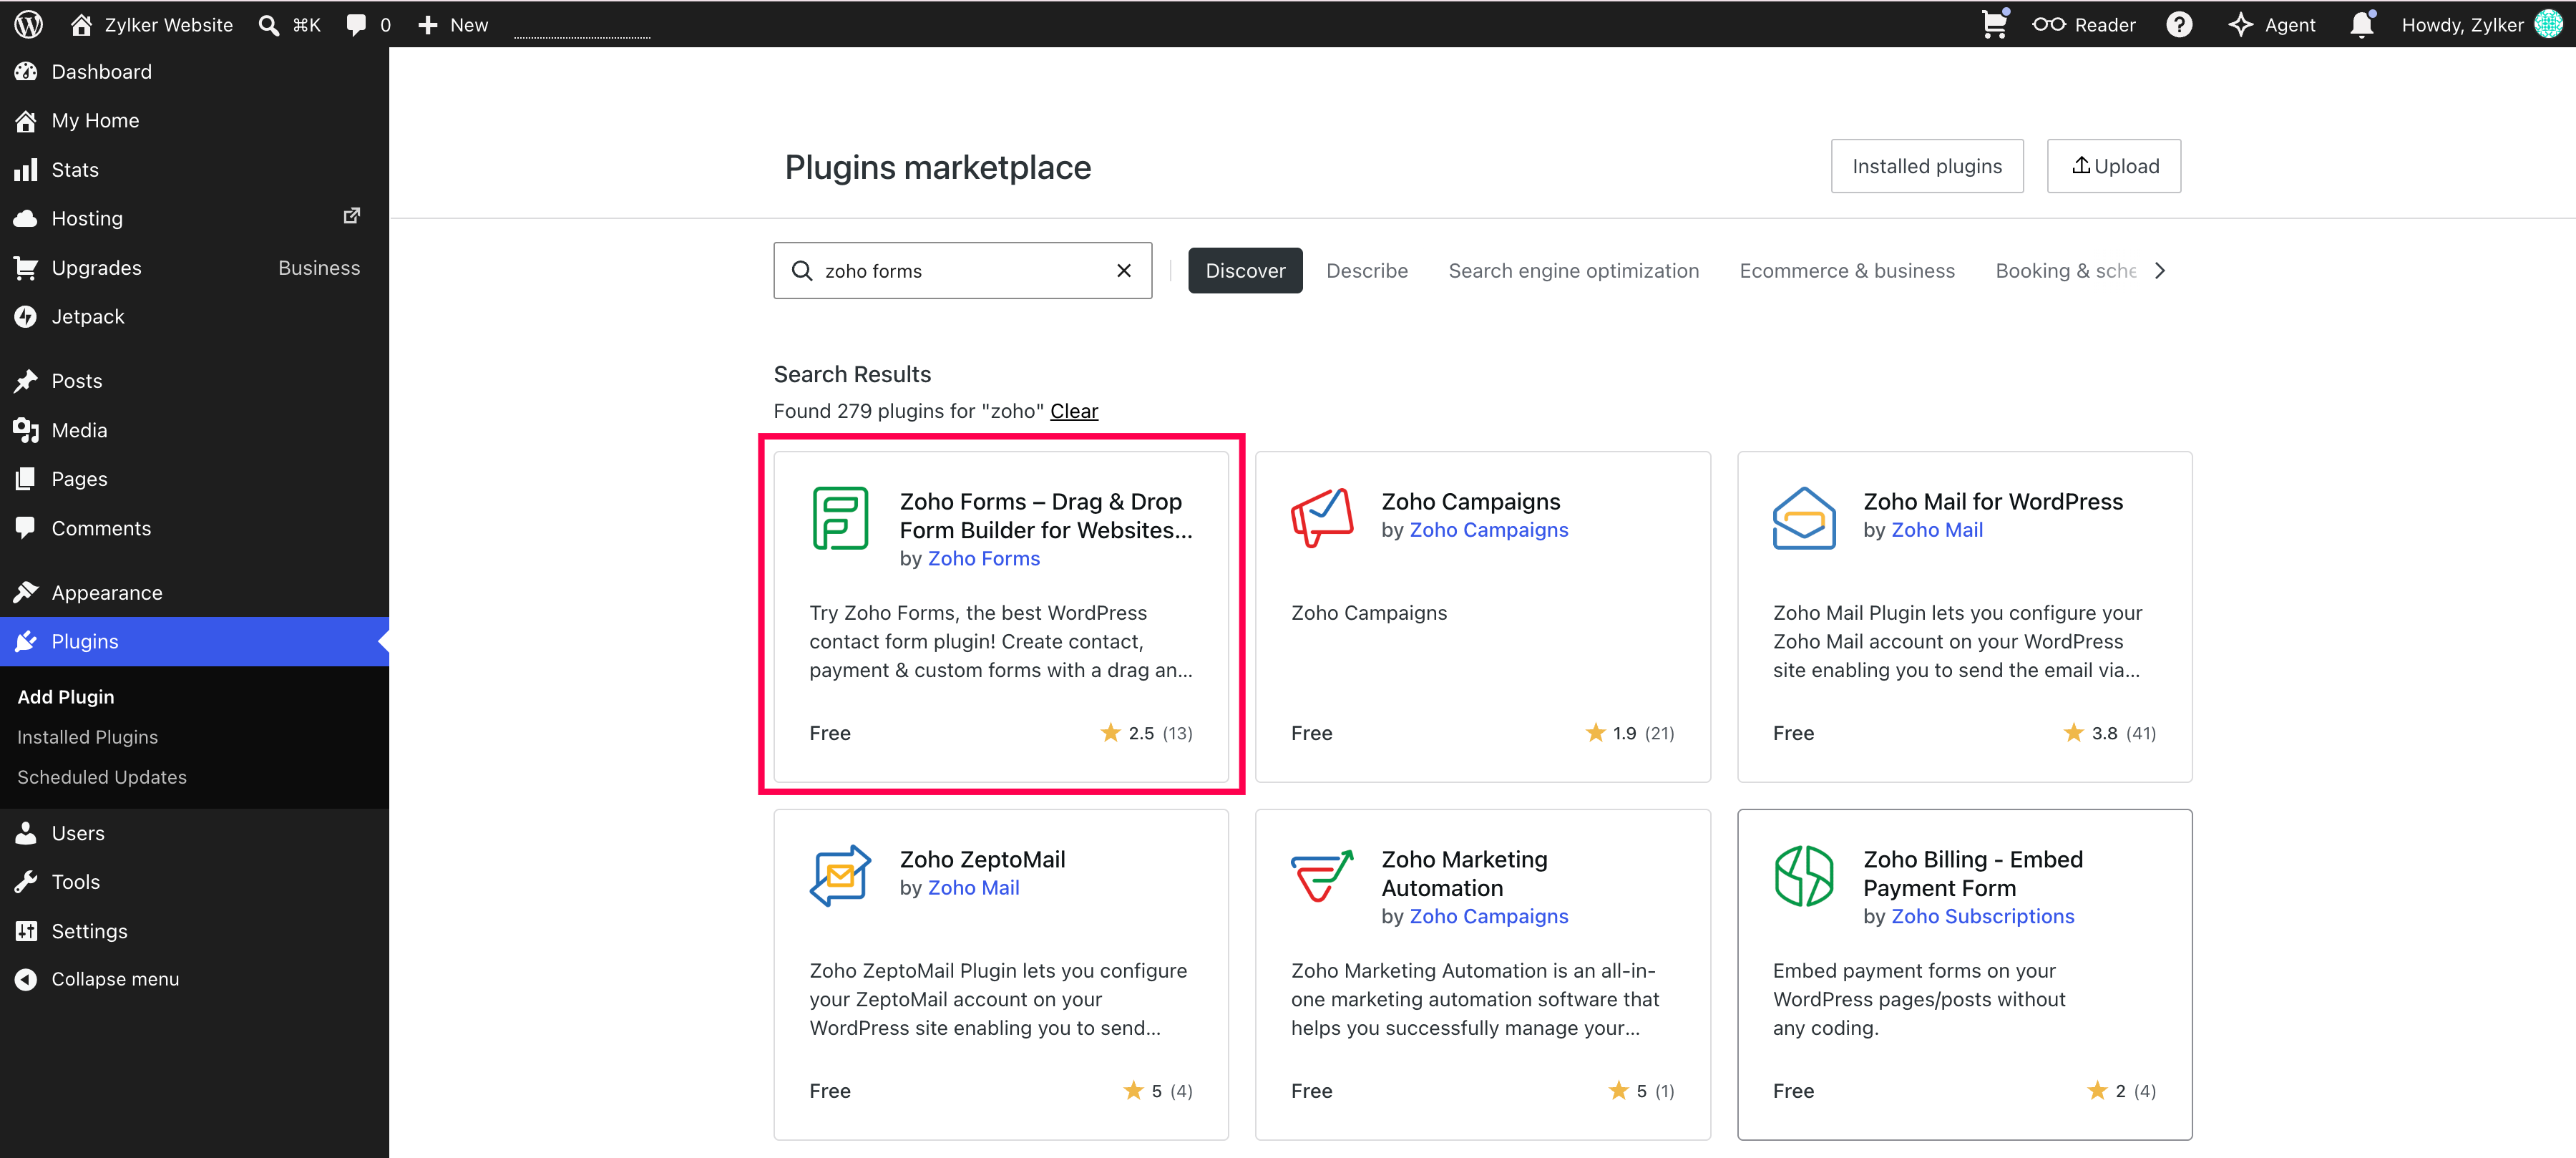Open the help question mark icon

pos(2179,24)
